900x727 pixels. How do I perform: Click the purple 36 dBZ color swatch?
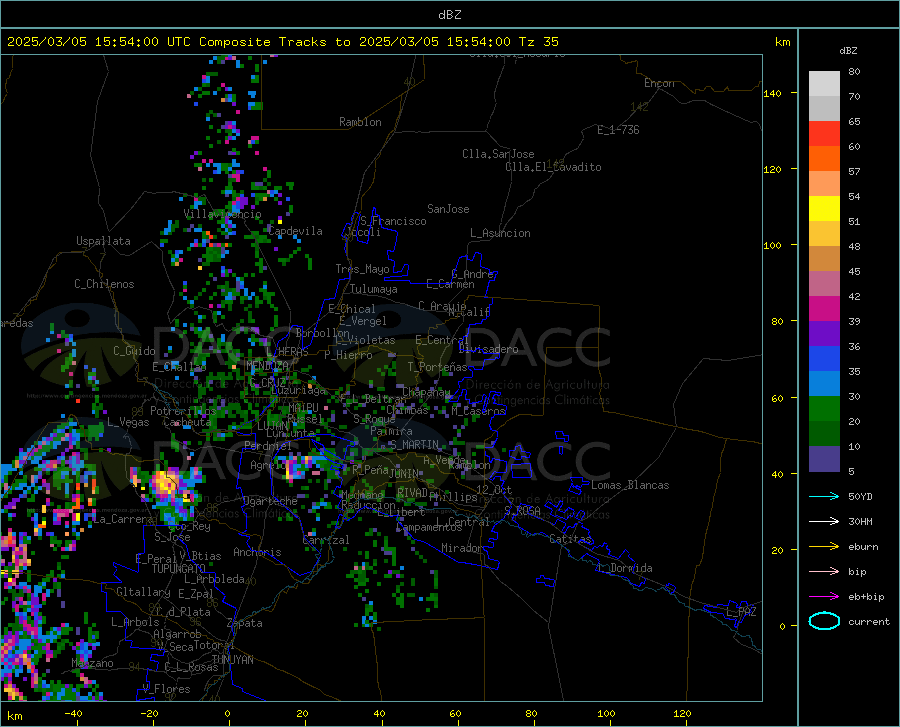(x=824, y=334)
